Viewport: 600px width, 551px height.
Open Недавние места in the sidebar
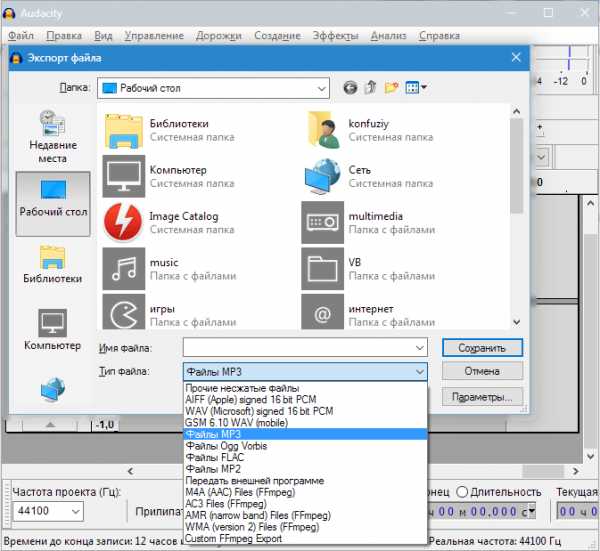click(x=53, y=137)
